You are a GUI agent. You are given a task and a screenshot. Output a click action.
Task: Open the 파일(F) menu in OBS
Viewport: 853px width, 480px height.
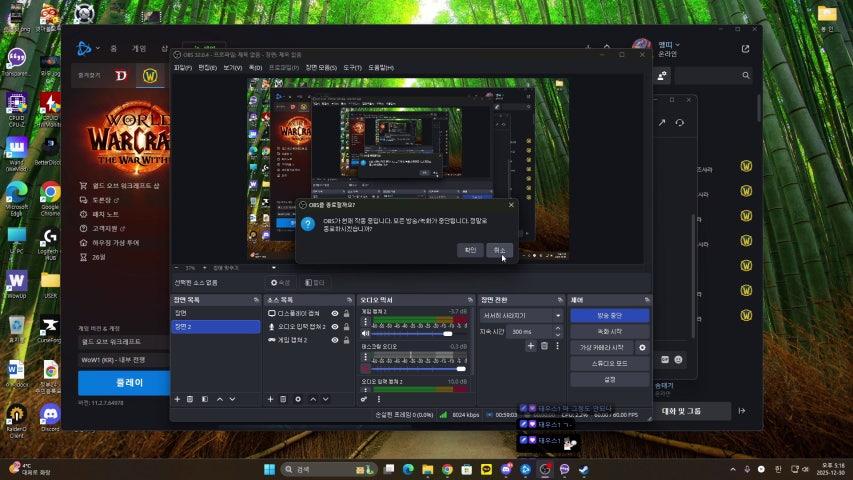point(182,67)
